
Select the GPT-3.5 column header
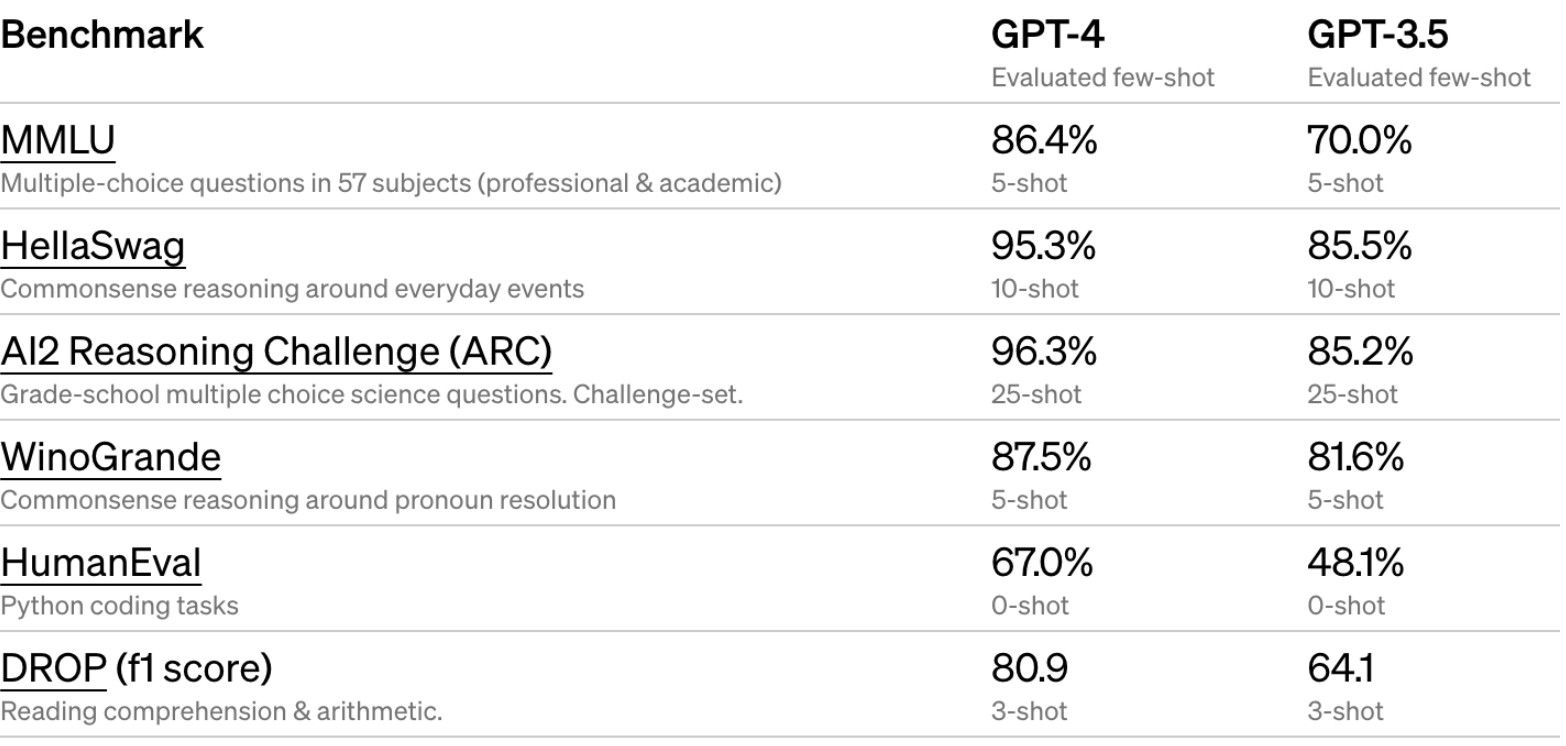click(1376, 34)
